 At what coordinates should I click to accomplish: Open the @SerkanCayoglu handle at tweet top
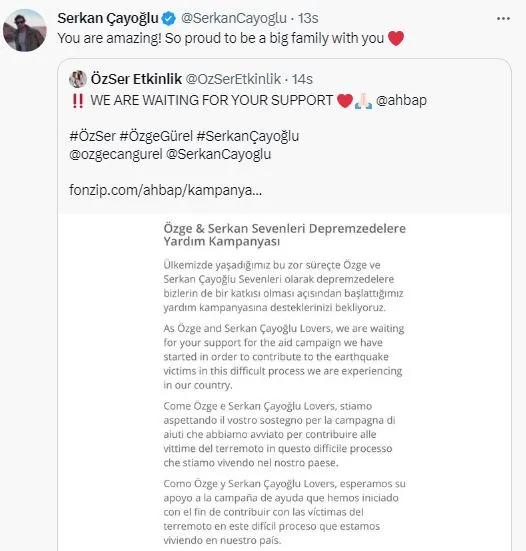[234, 18]
